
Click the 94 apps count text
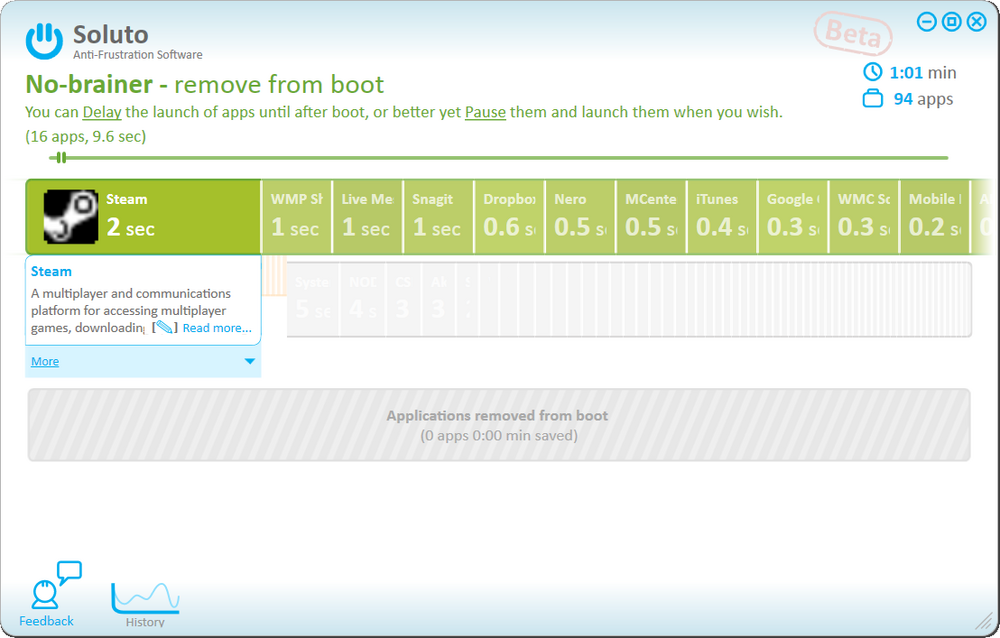[x=923, y=99]
